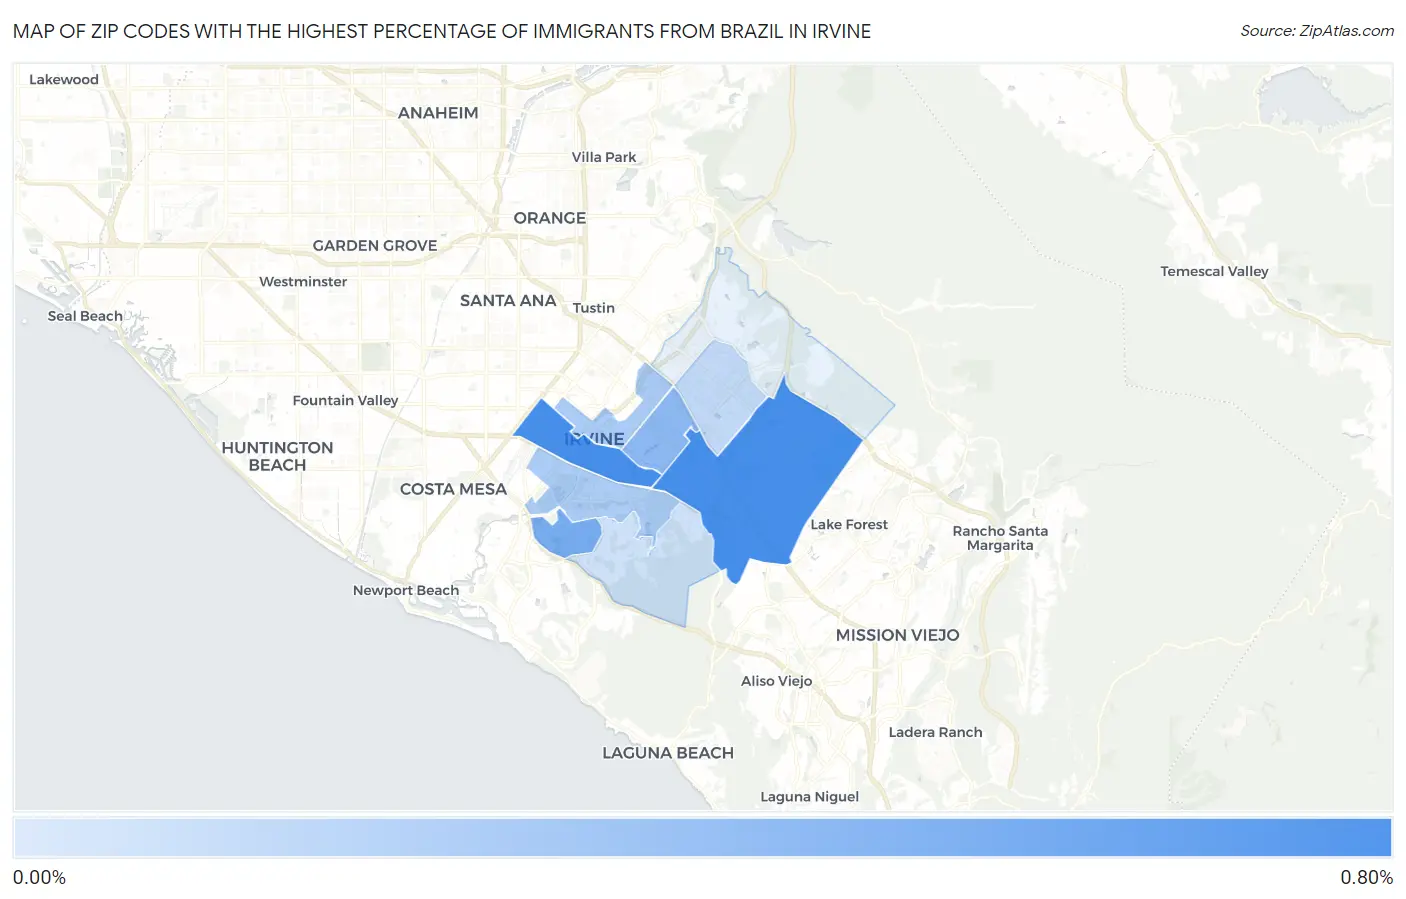1406x899 pixels.
Task: Click the Ladera Ranch label
Action: 936,733
